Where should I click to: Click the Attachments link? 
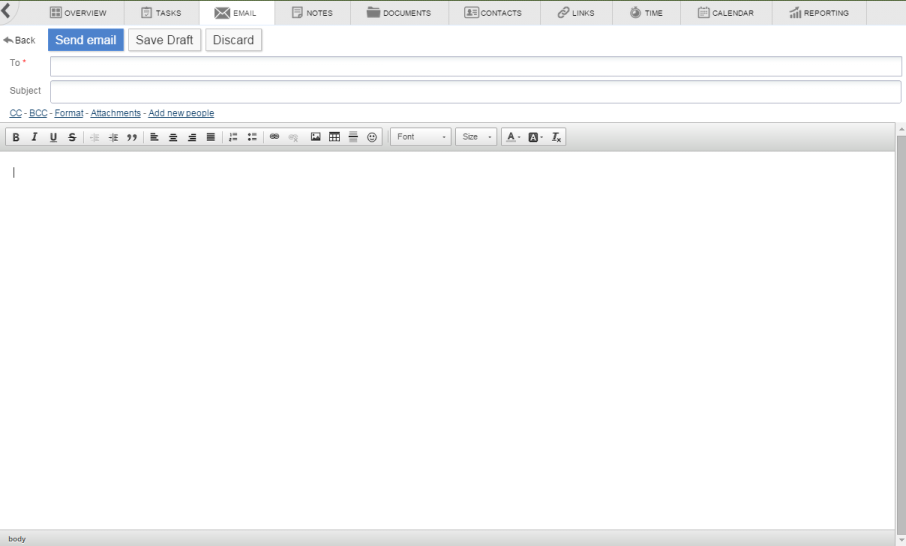[116, 113]
